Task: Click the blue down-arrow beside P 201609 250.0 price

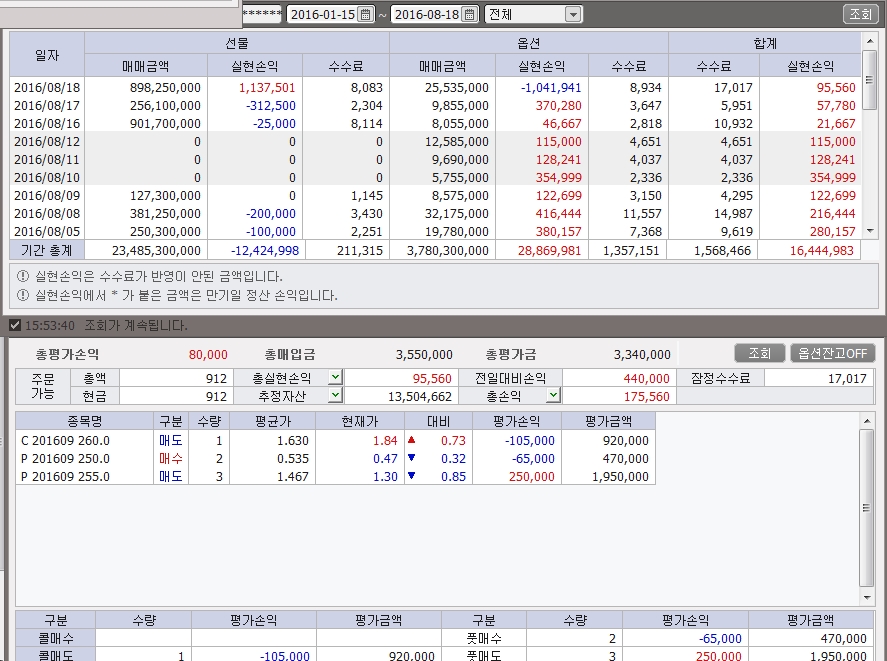Action: [x=411, y=458]
